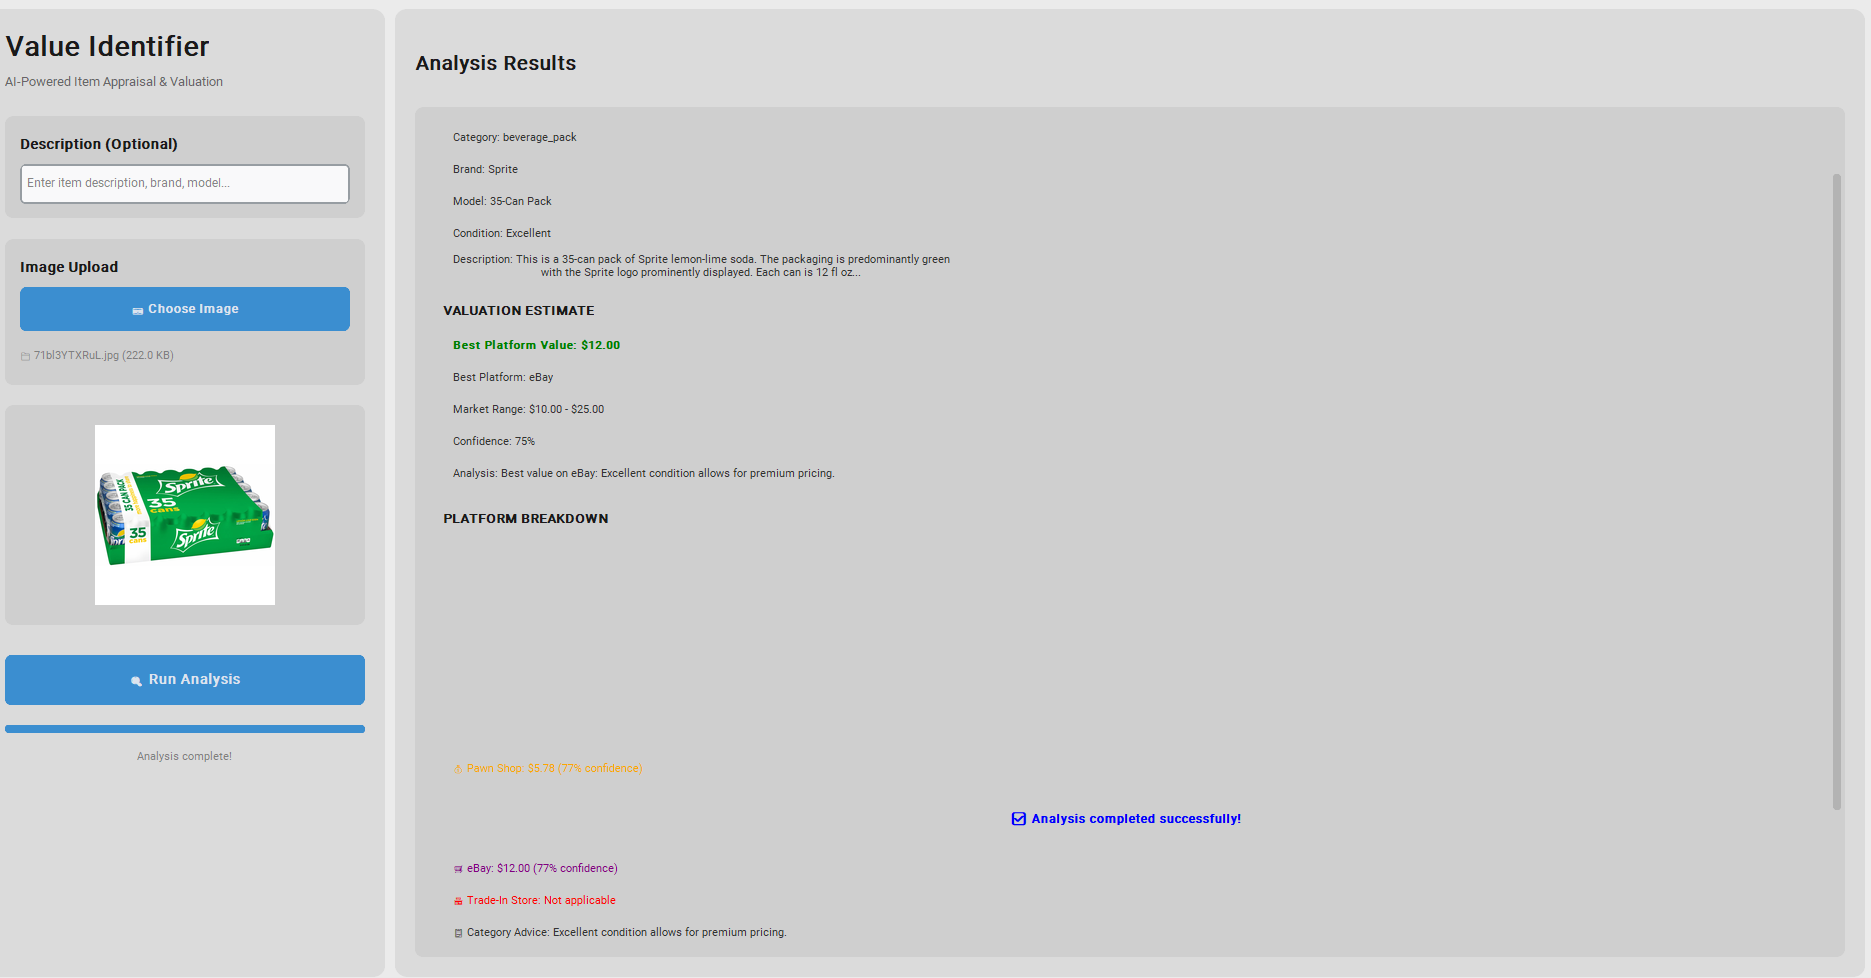Image resolution: width=1871 pixels, height=978 pixels.
Task: Click the Pawn Shop icon in platform breakdown
Action: coord(458,769)
